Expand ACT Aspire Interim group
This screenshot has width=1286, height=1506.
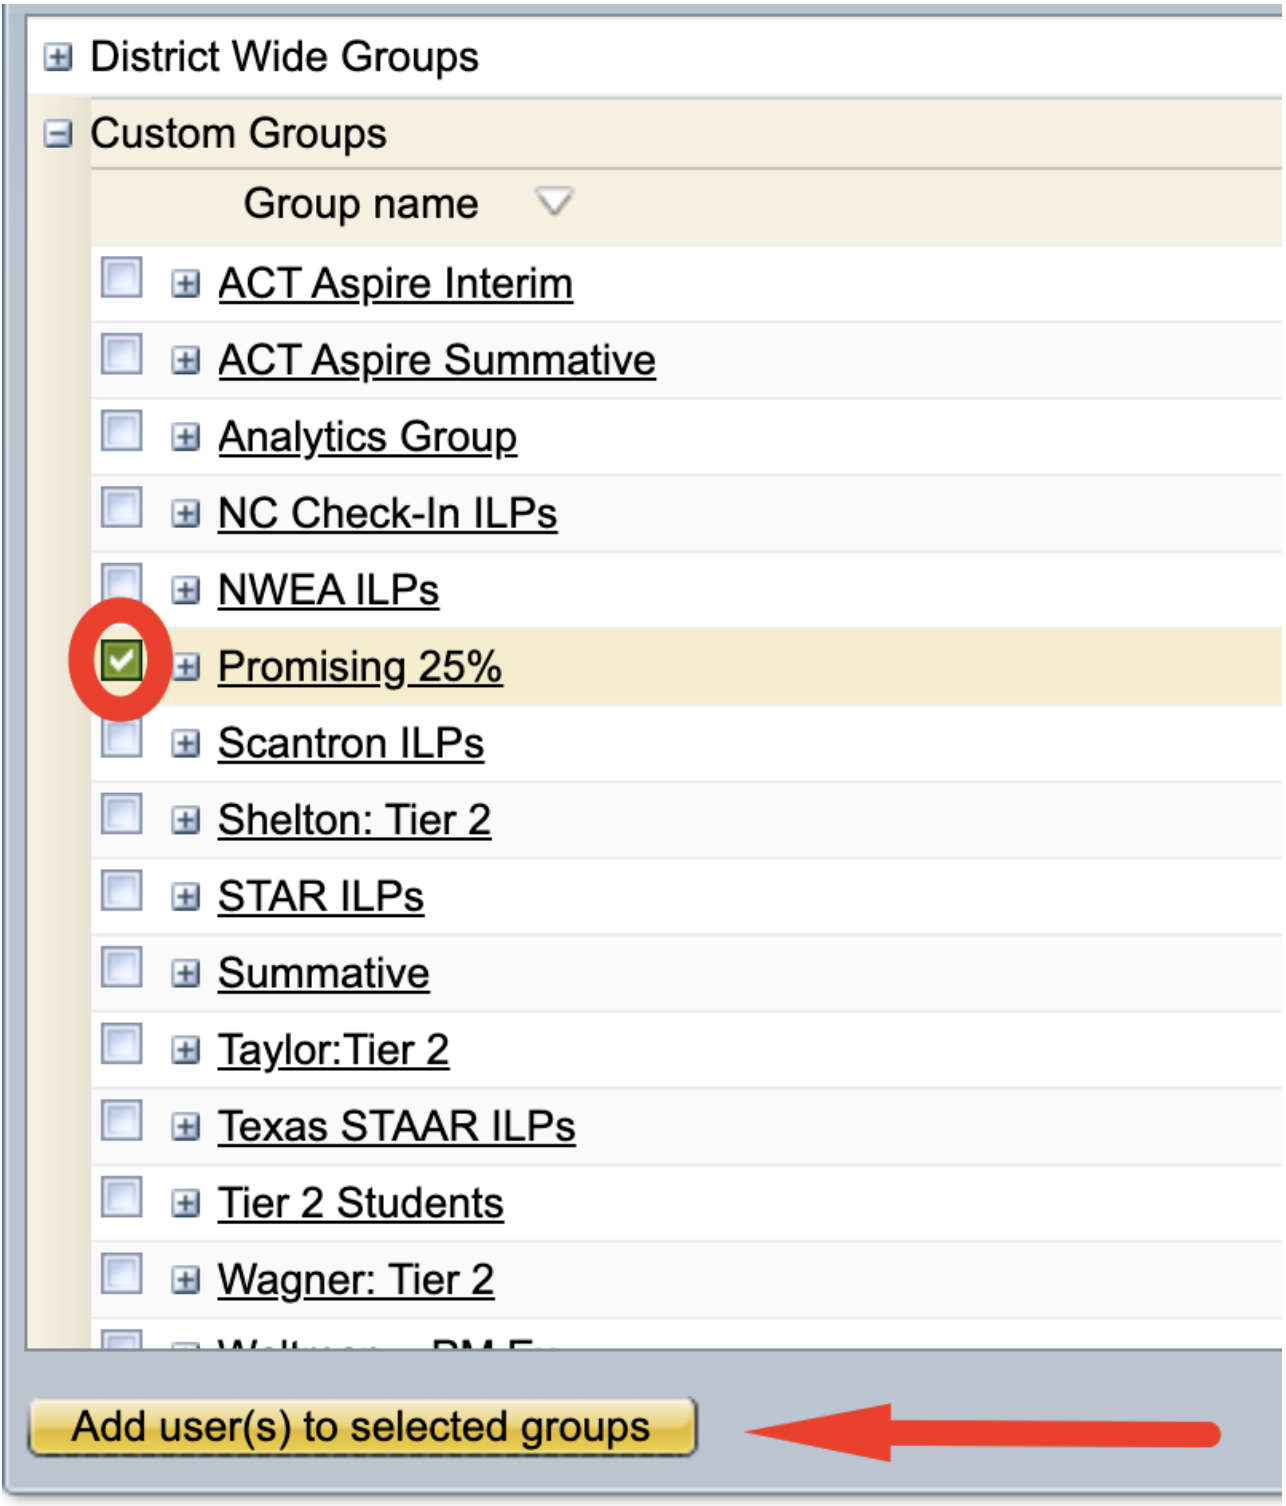click(x=186, y=284)
